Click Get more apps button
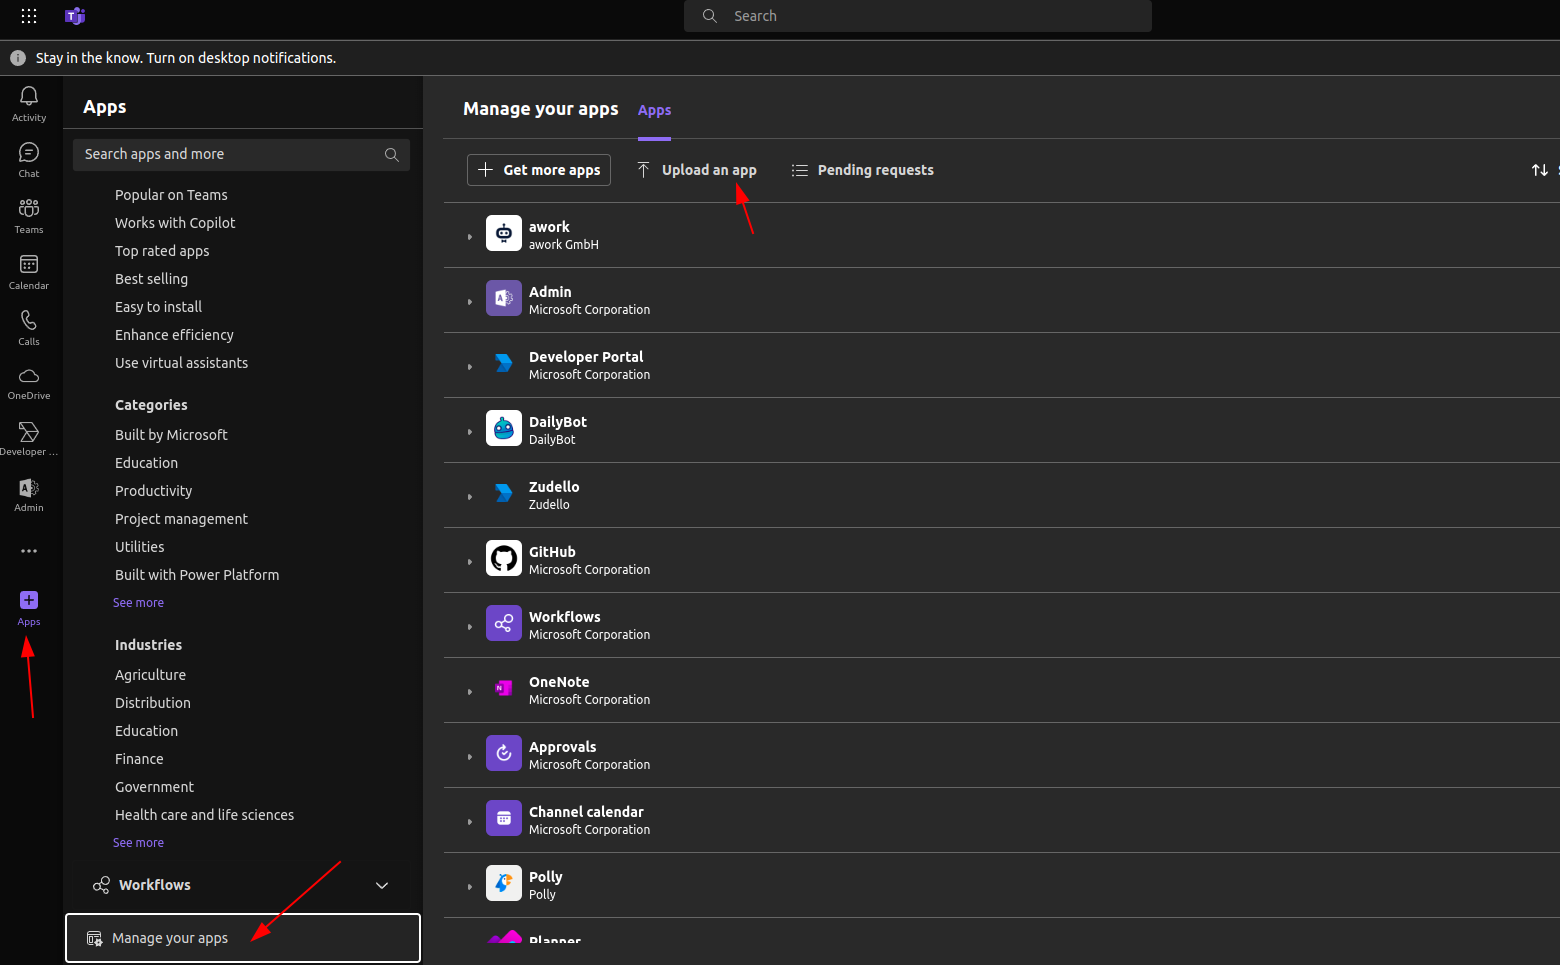Viewport: 1560px width, 965px height. [x=539, y=170]
